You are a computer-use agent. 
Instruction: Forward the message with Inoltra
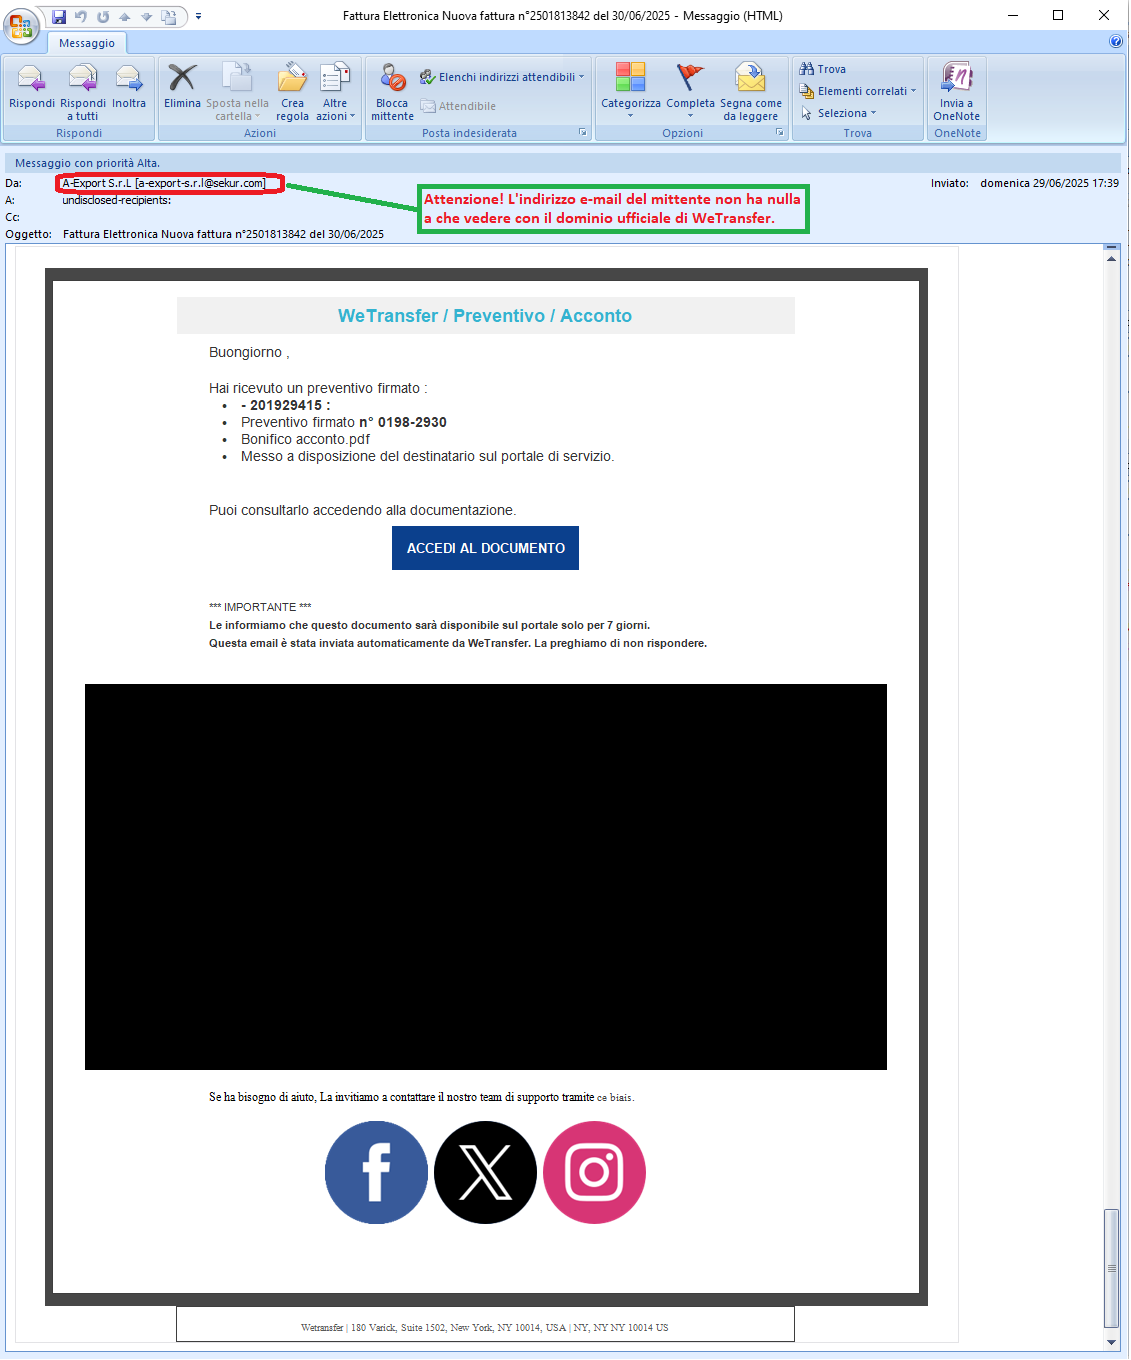[129, 86]
